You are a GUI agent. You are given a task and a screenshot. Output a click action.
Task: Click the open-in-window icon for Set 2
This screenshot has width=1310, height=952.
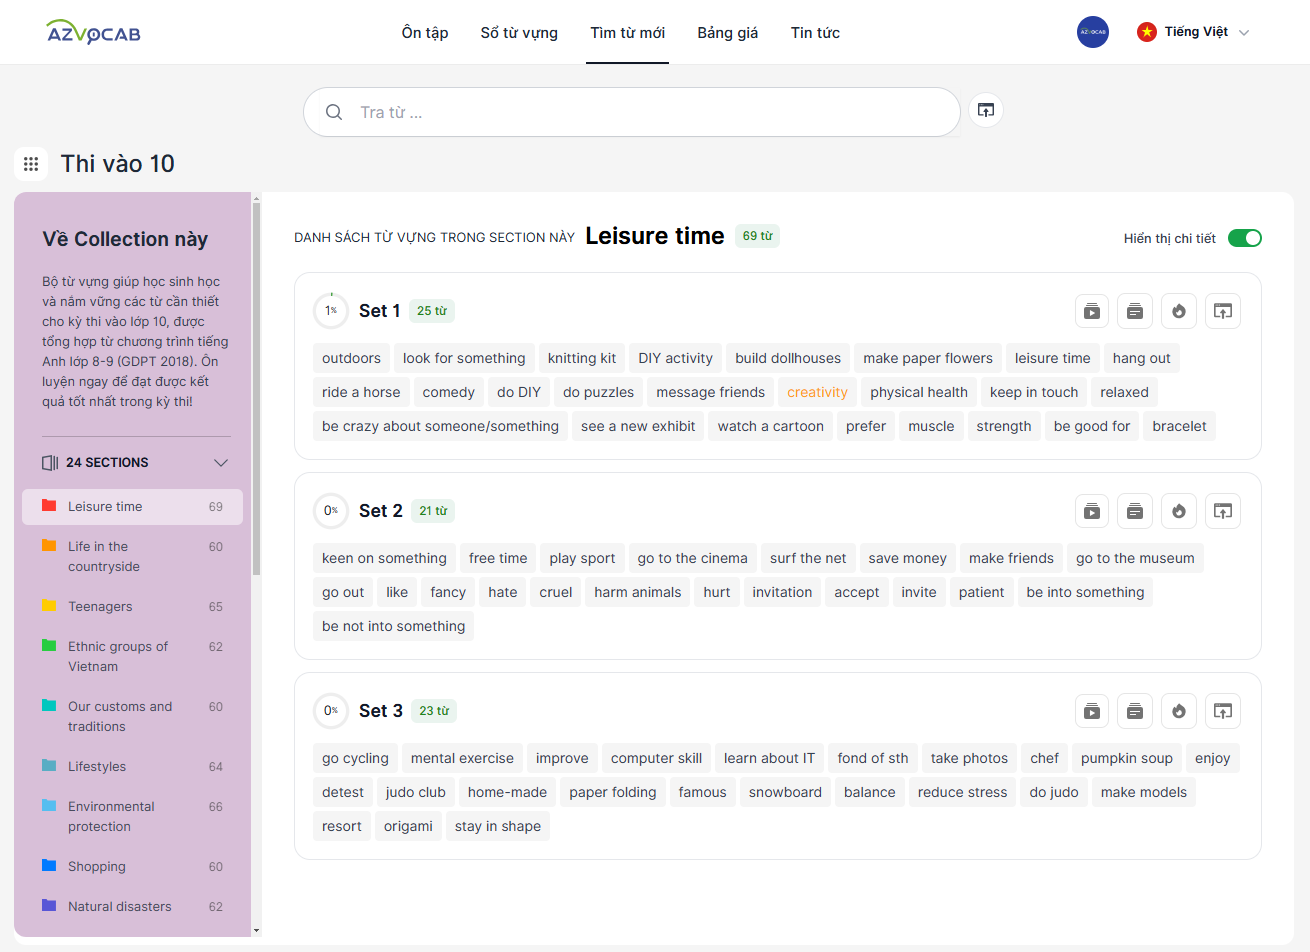pyautogui.click(x=1223, y=511)
